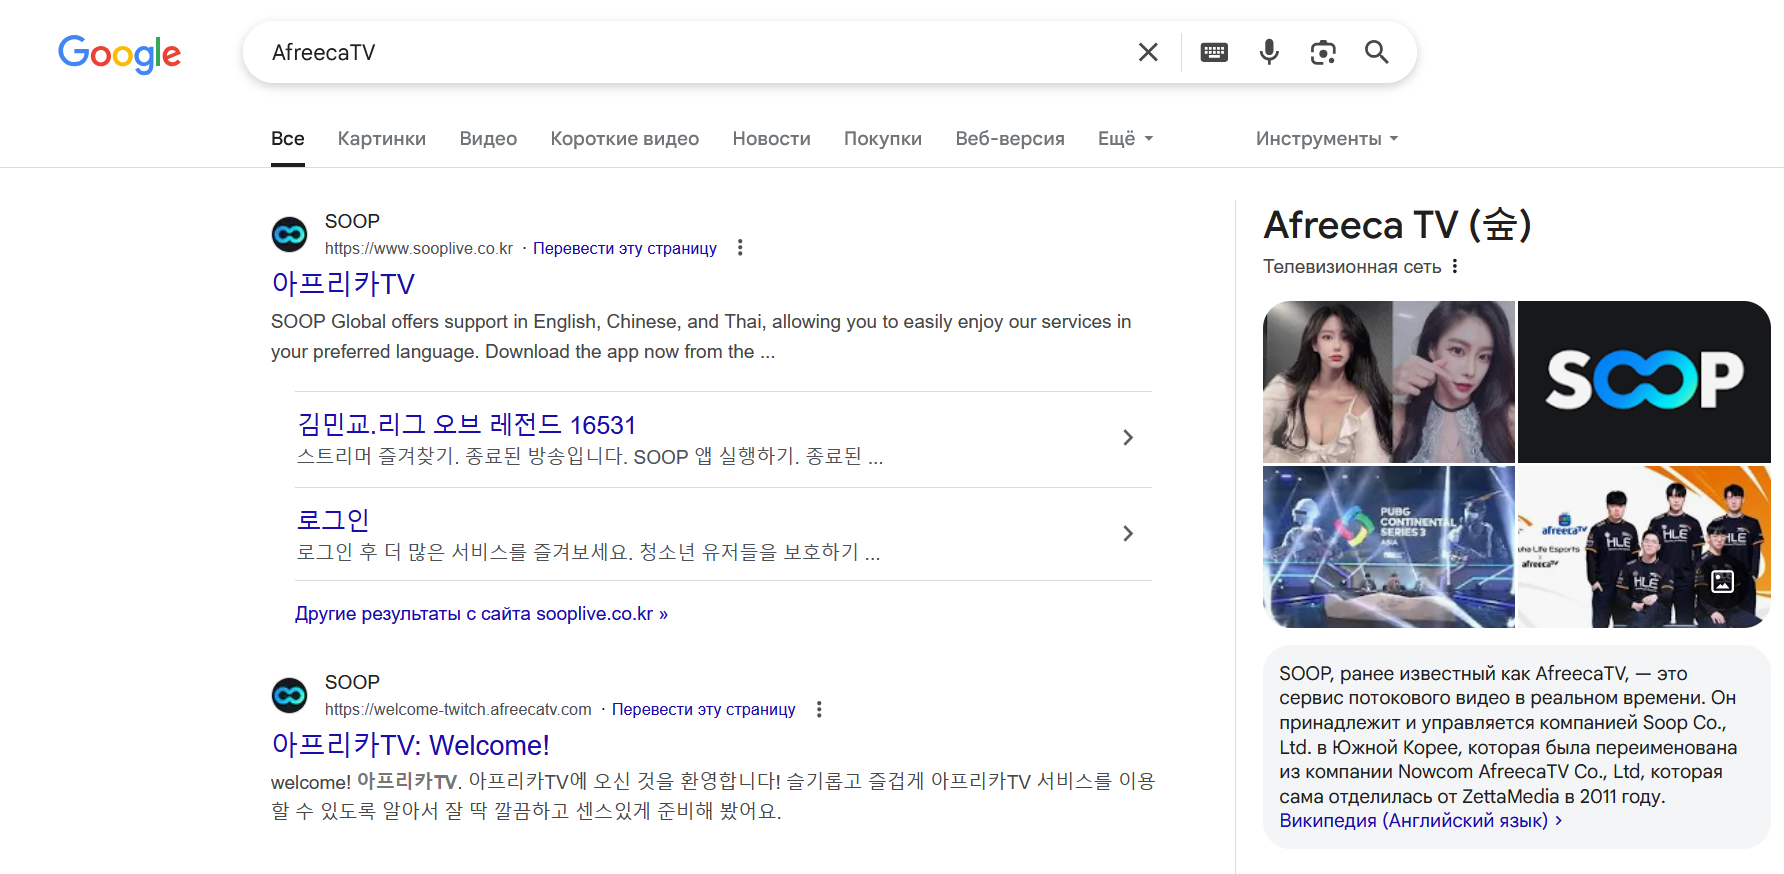
Task: Translate the sooplive.co.kr page link
Action: click(625, 248)
